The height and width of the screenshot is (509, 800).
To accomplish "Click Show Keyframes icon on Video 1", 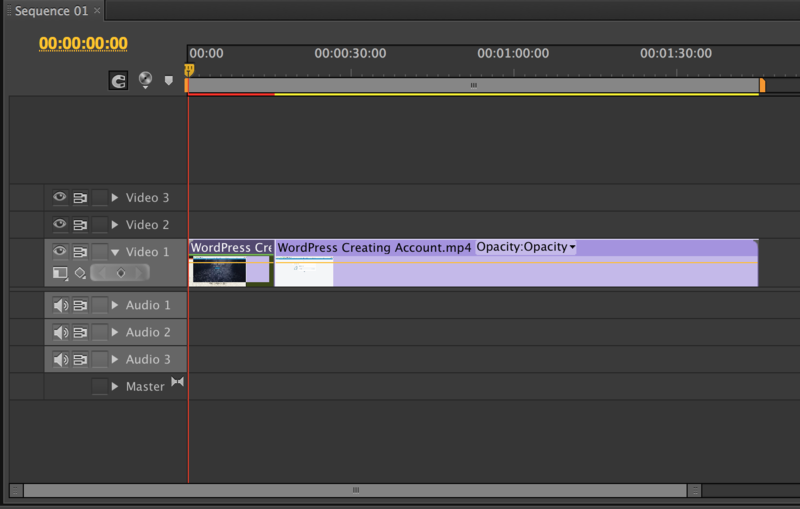I will pos(80,273).
